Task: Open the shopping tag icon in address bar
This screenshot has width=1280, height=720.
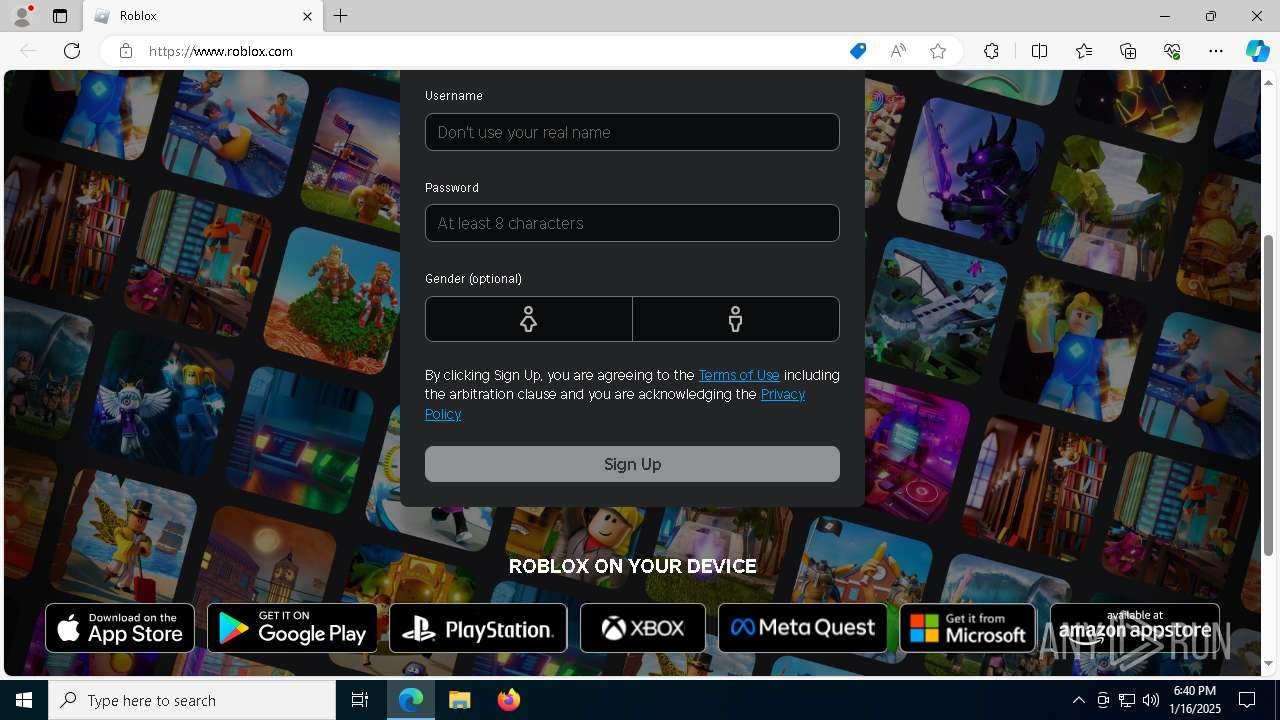Action: tap(858, 51)
